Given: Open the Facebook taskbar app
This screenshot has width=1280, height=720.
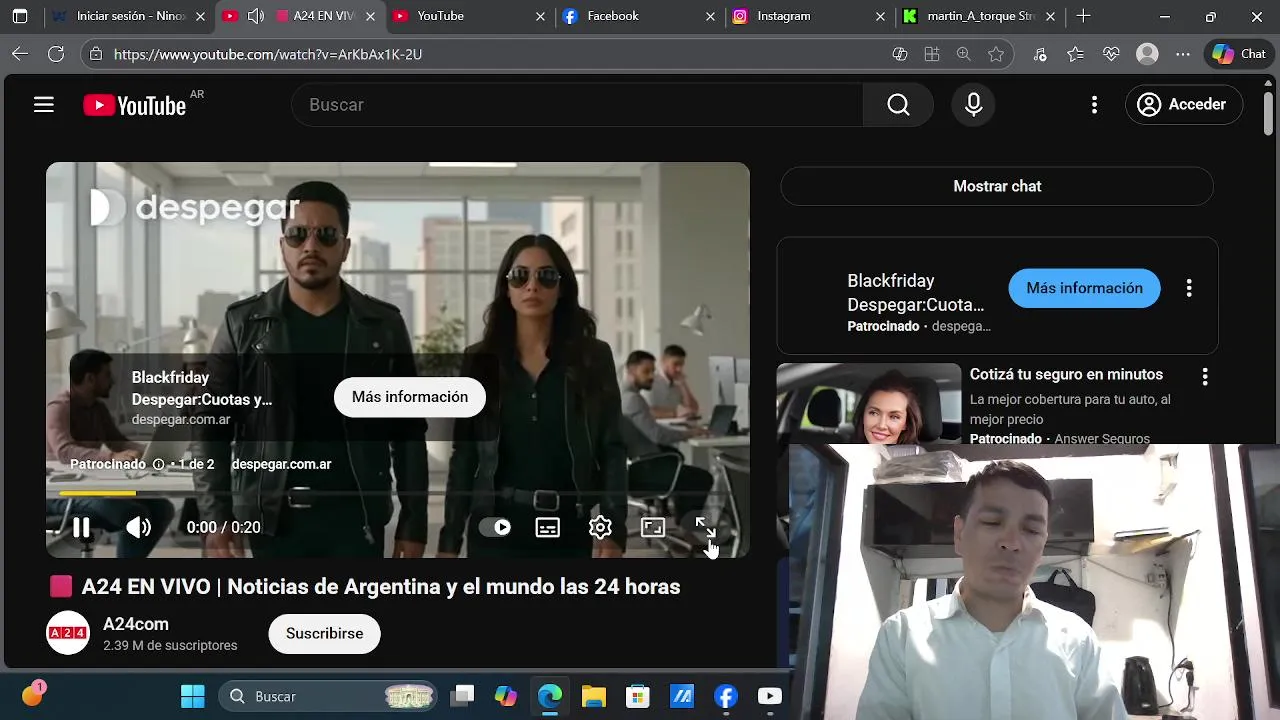Looking at the screenshot, I should 726,696.
